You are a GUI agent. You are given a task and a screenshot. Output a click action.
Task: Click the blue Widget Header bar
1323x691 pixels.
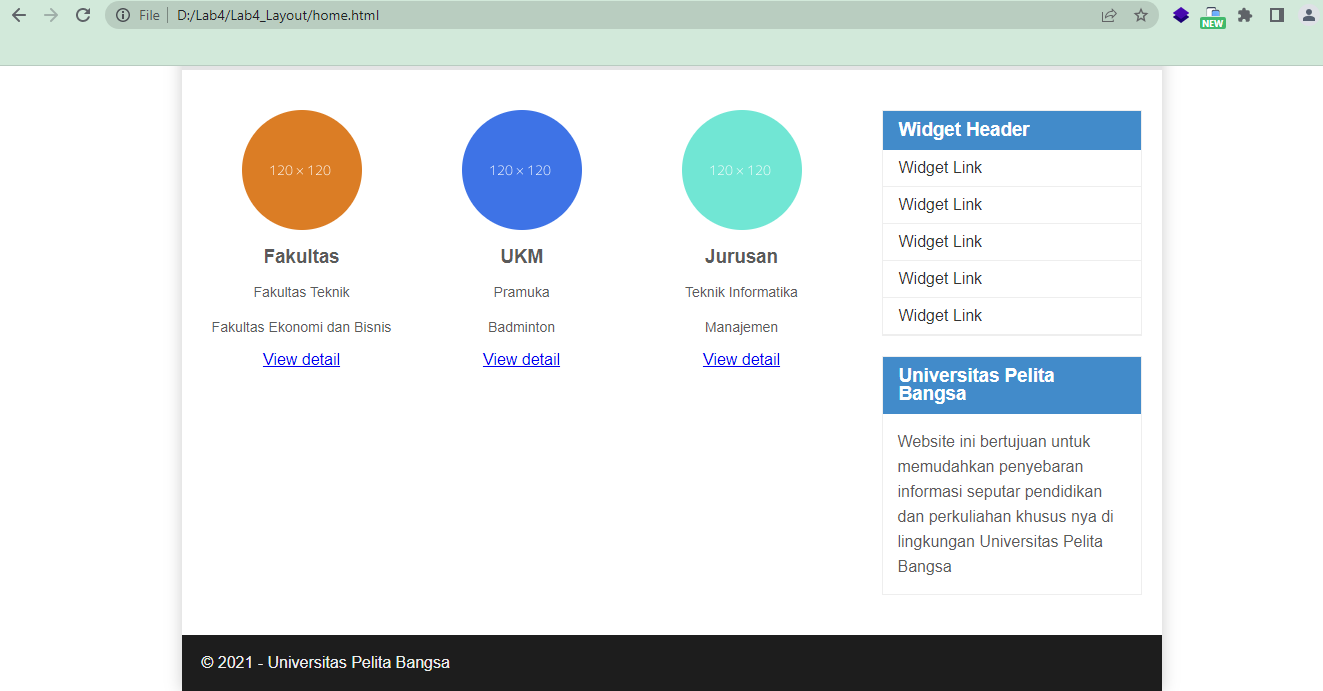(x=1011, y=129)
